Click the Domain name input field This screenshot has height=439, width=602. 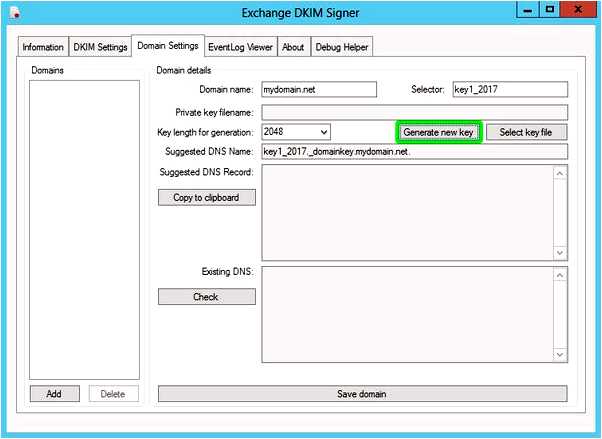pos(319,89)
